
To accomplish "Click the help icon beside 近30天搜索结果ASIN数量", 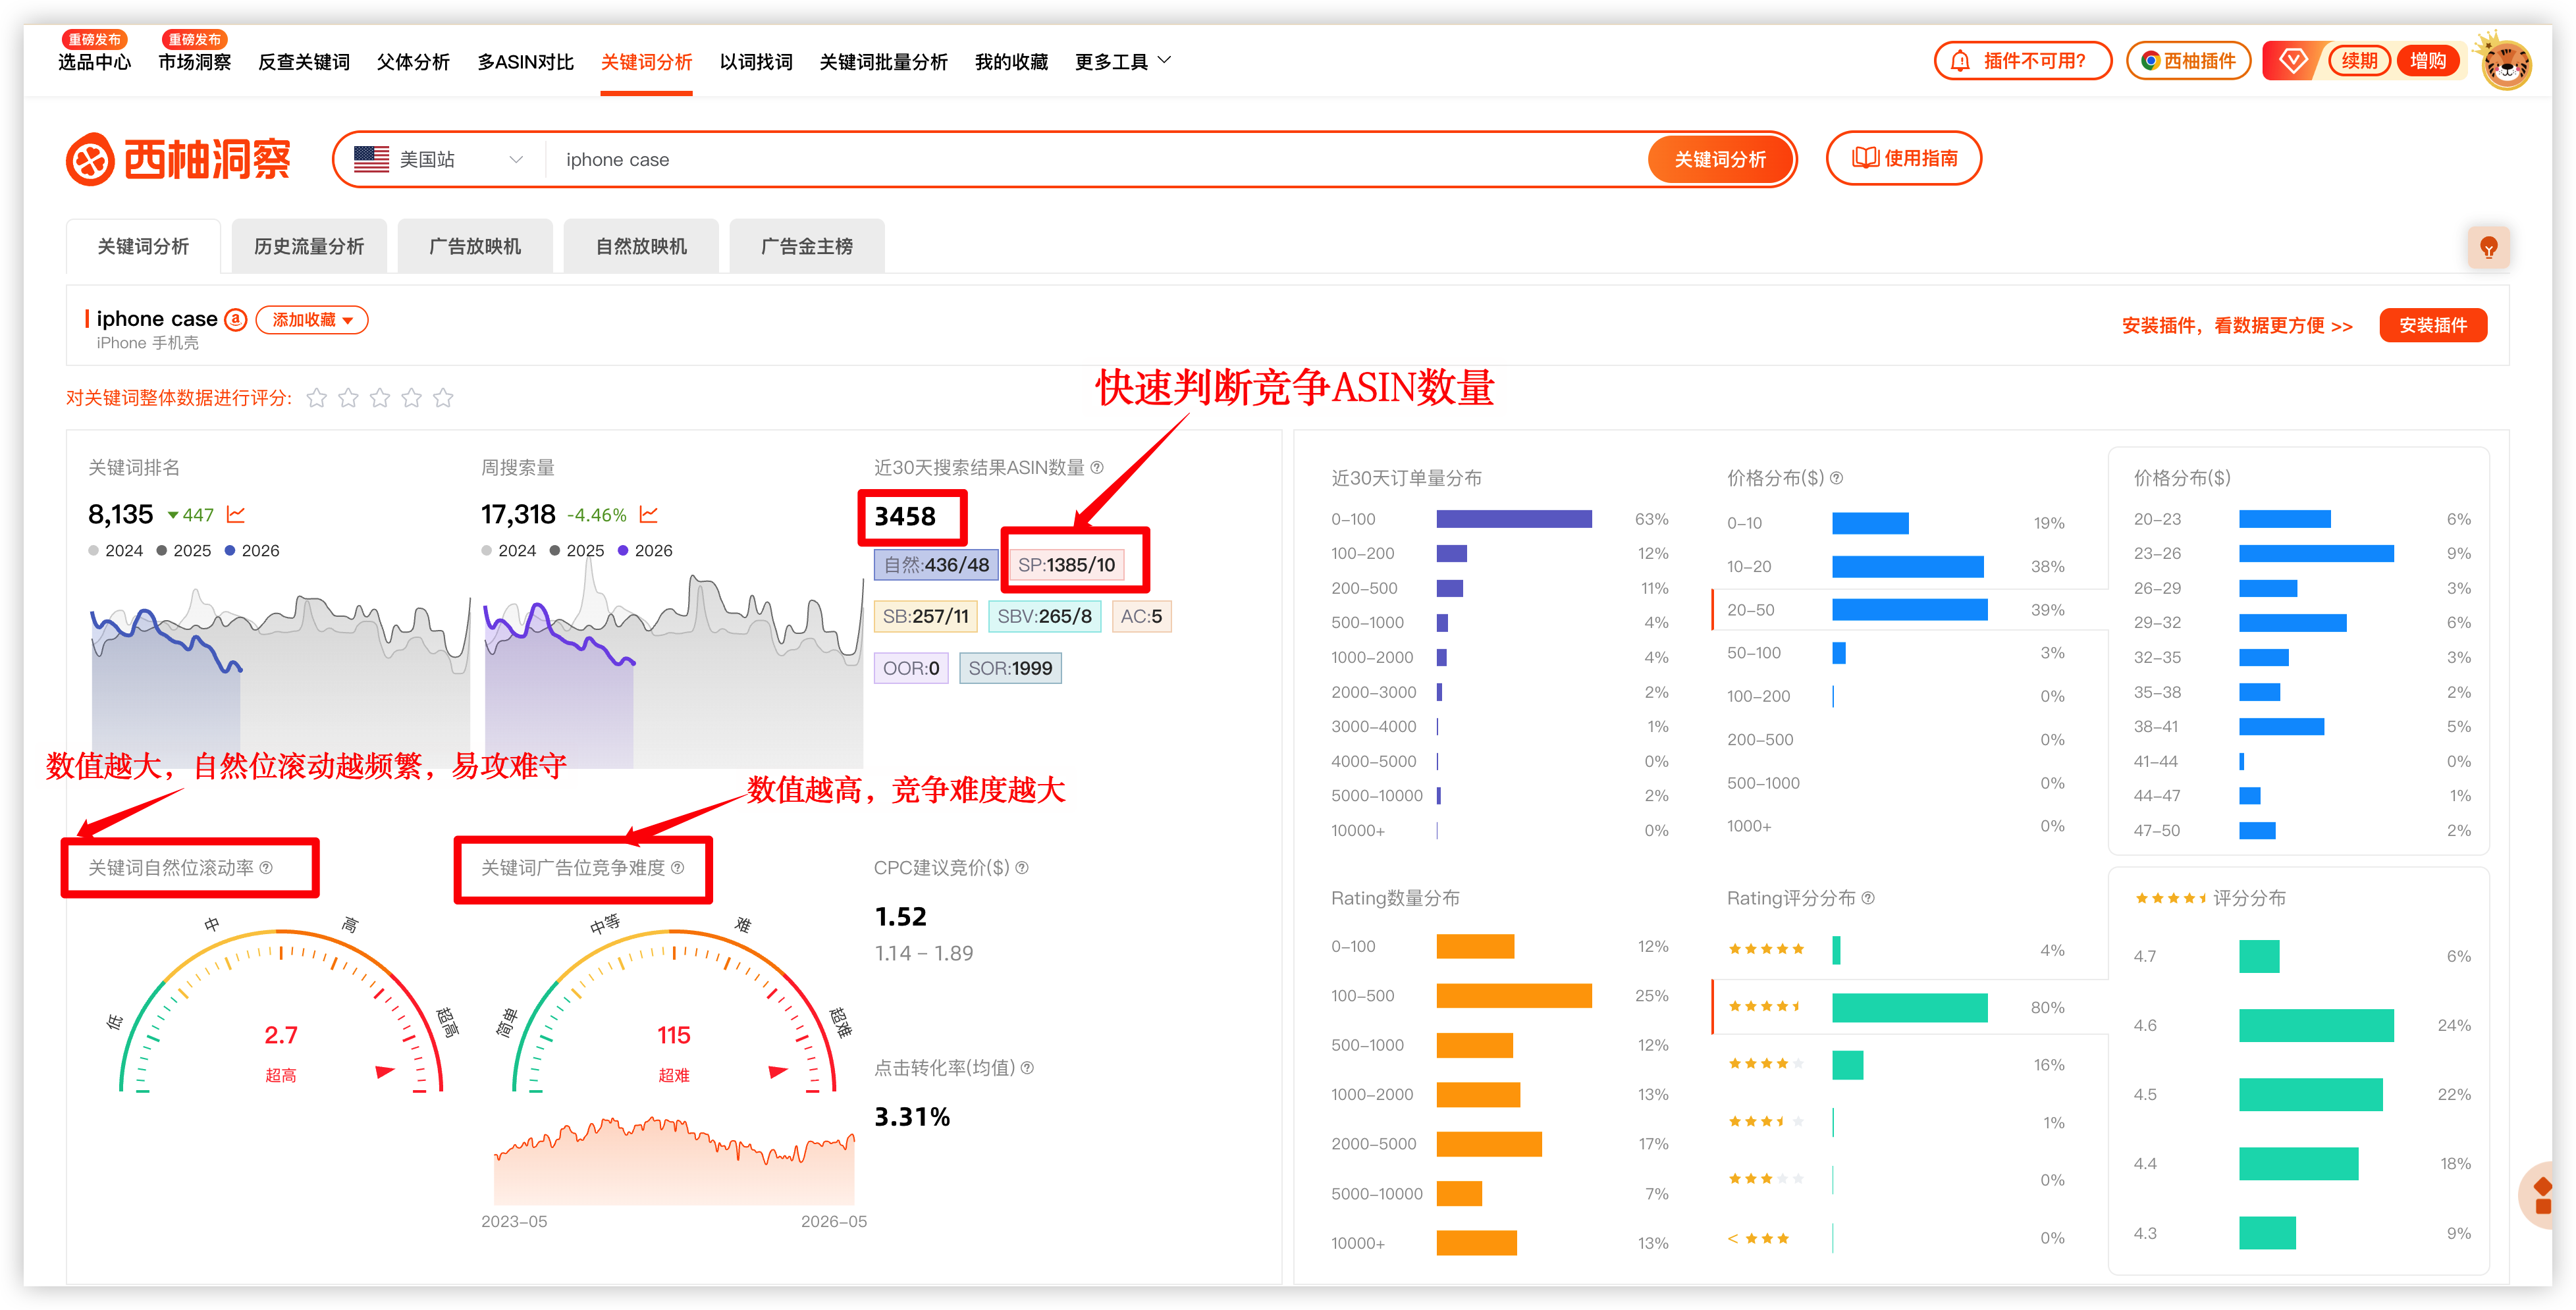I will point(1097,467).
